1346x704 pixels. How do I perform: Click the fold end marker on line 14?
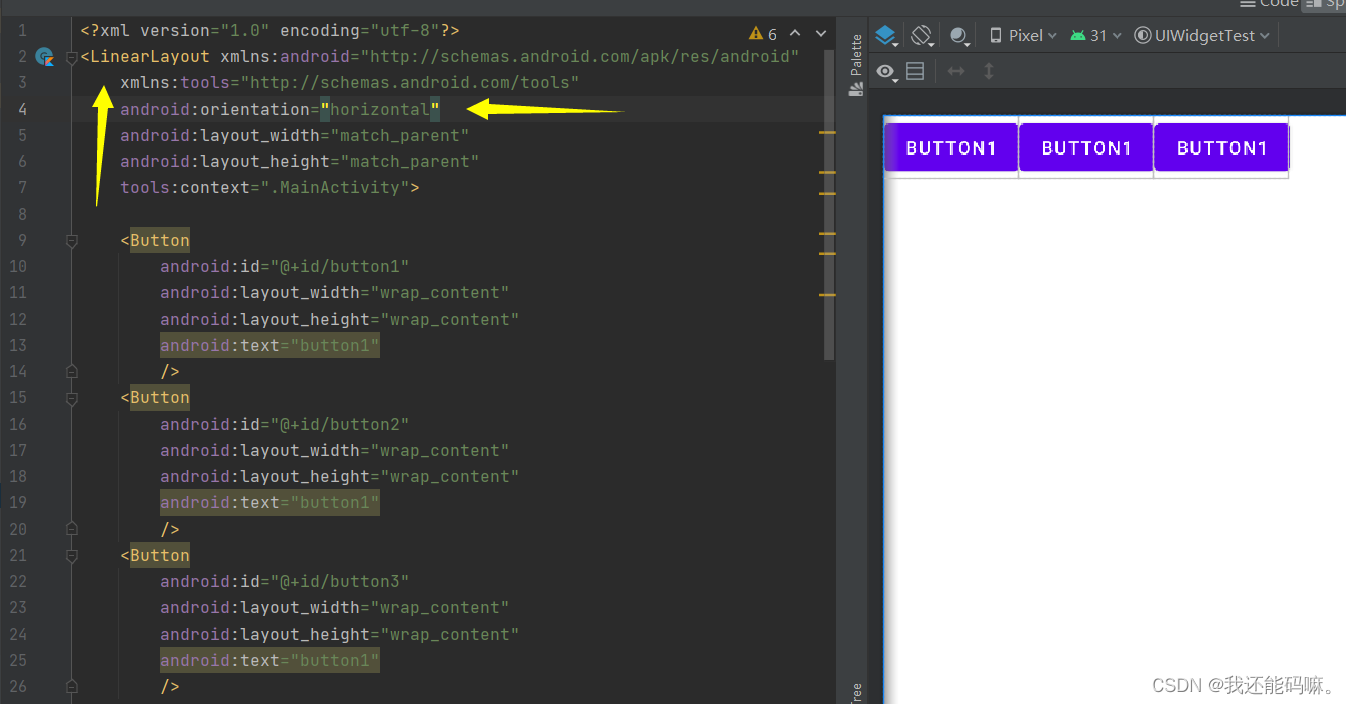(71, 372)
